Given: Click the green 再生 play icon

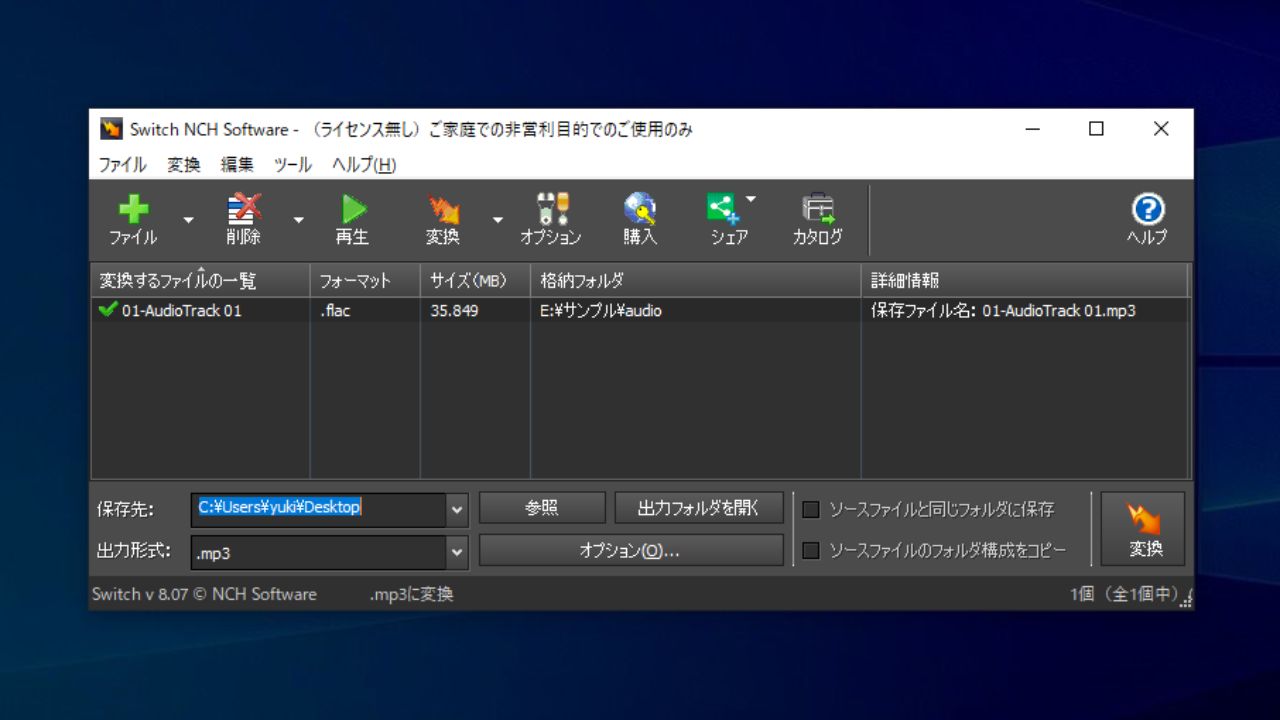Looking at the screenshot, I should click(352, 219).
